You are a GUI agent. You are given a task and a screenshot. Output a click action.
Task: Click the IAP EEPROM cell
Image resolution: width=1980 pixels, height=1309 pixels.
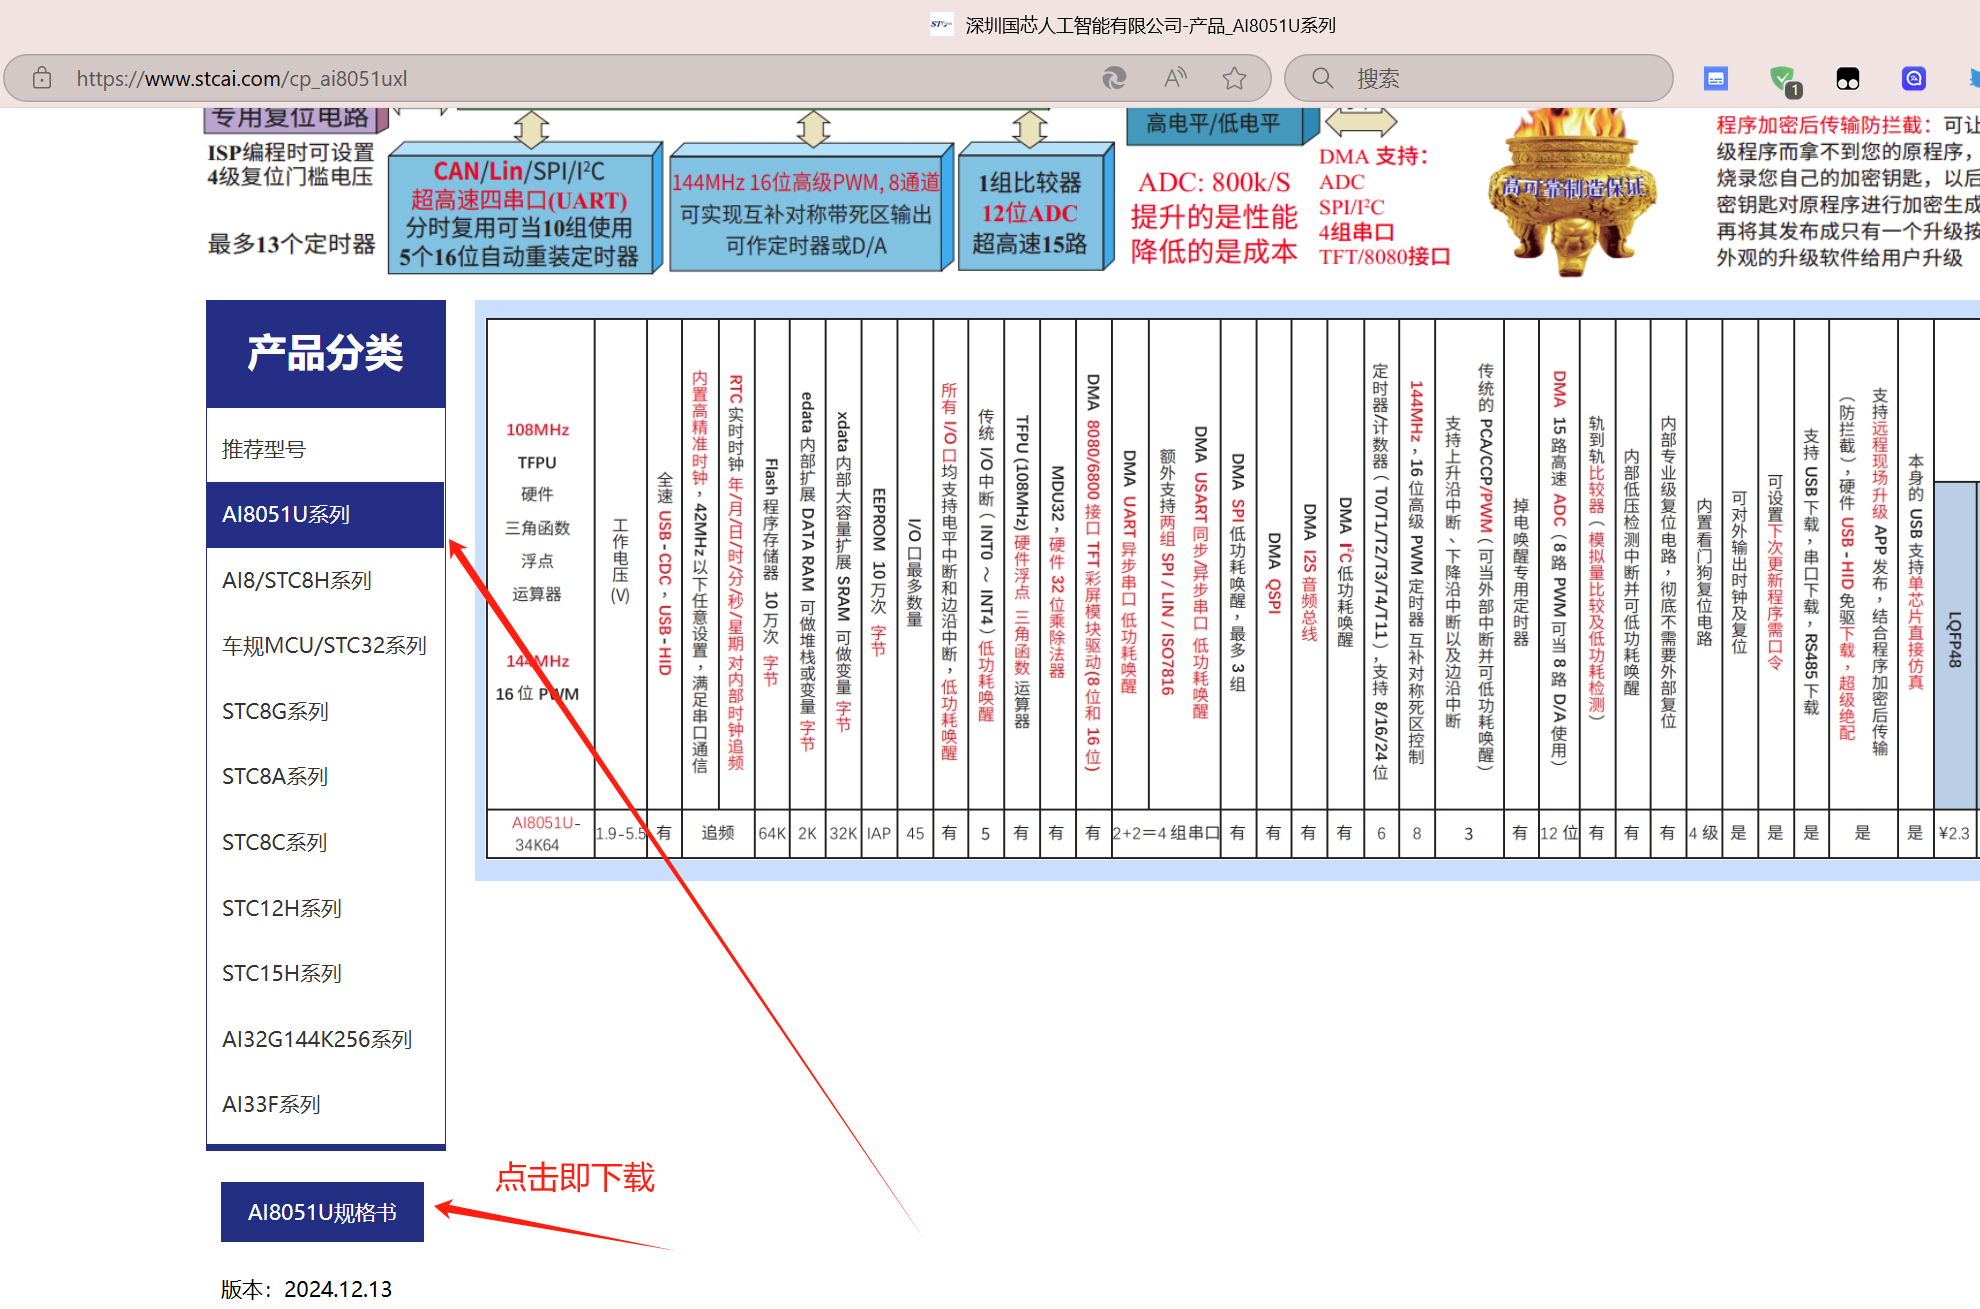pyautogui.click(x=879, y=833)
